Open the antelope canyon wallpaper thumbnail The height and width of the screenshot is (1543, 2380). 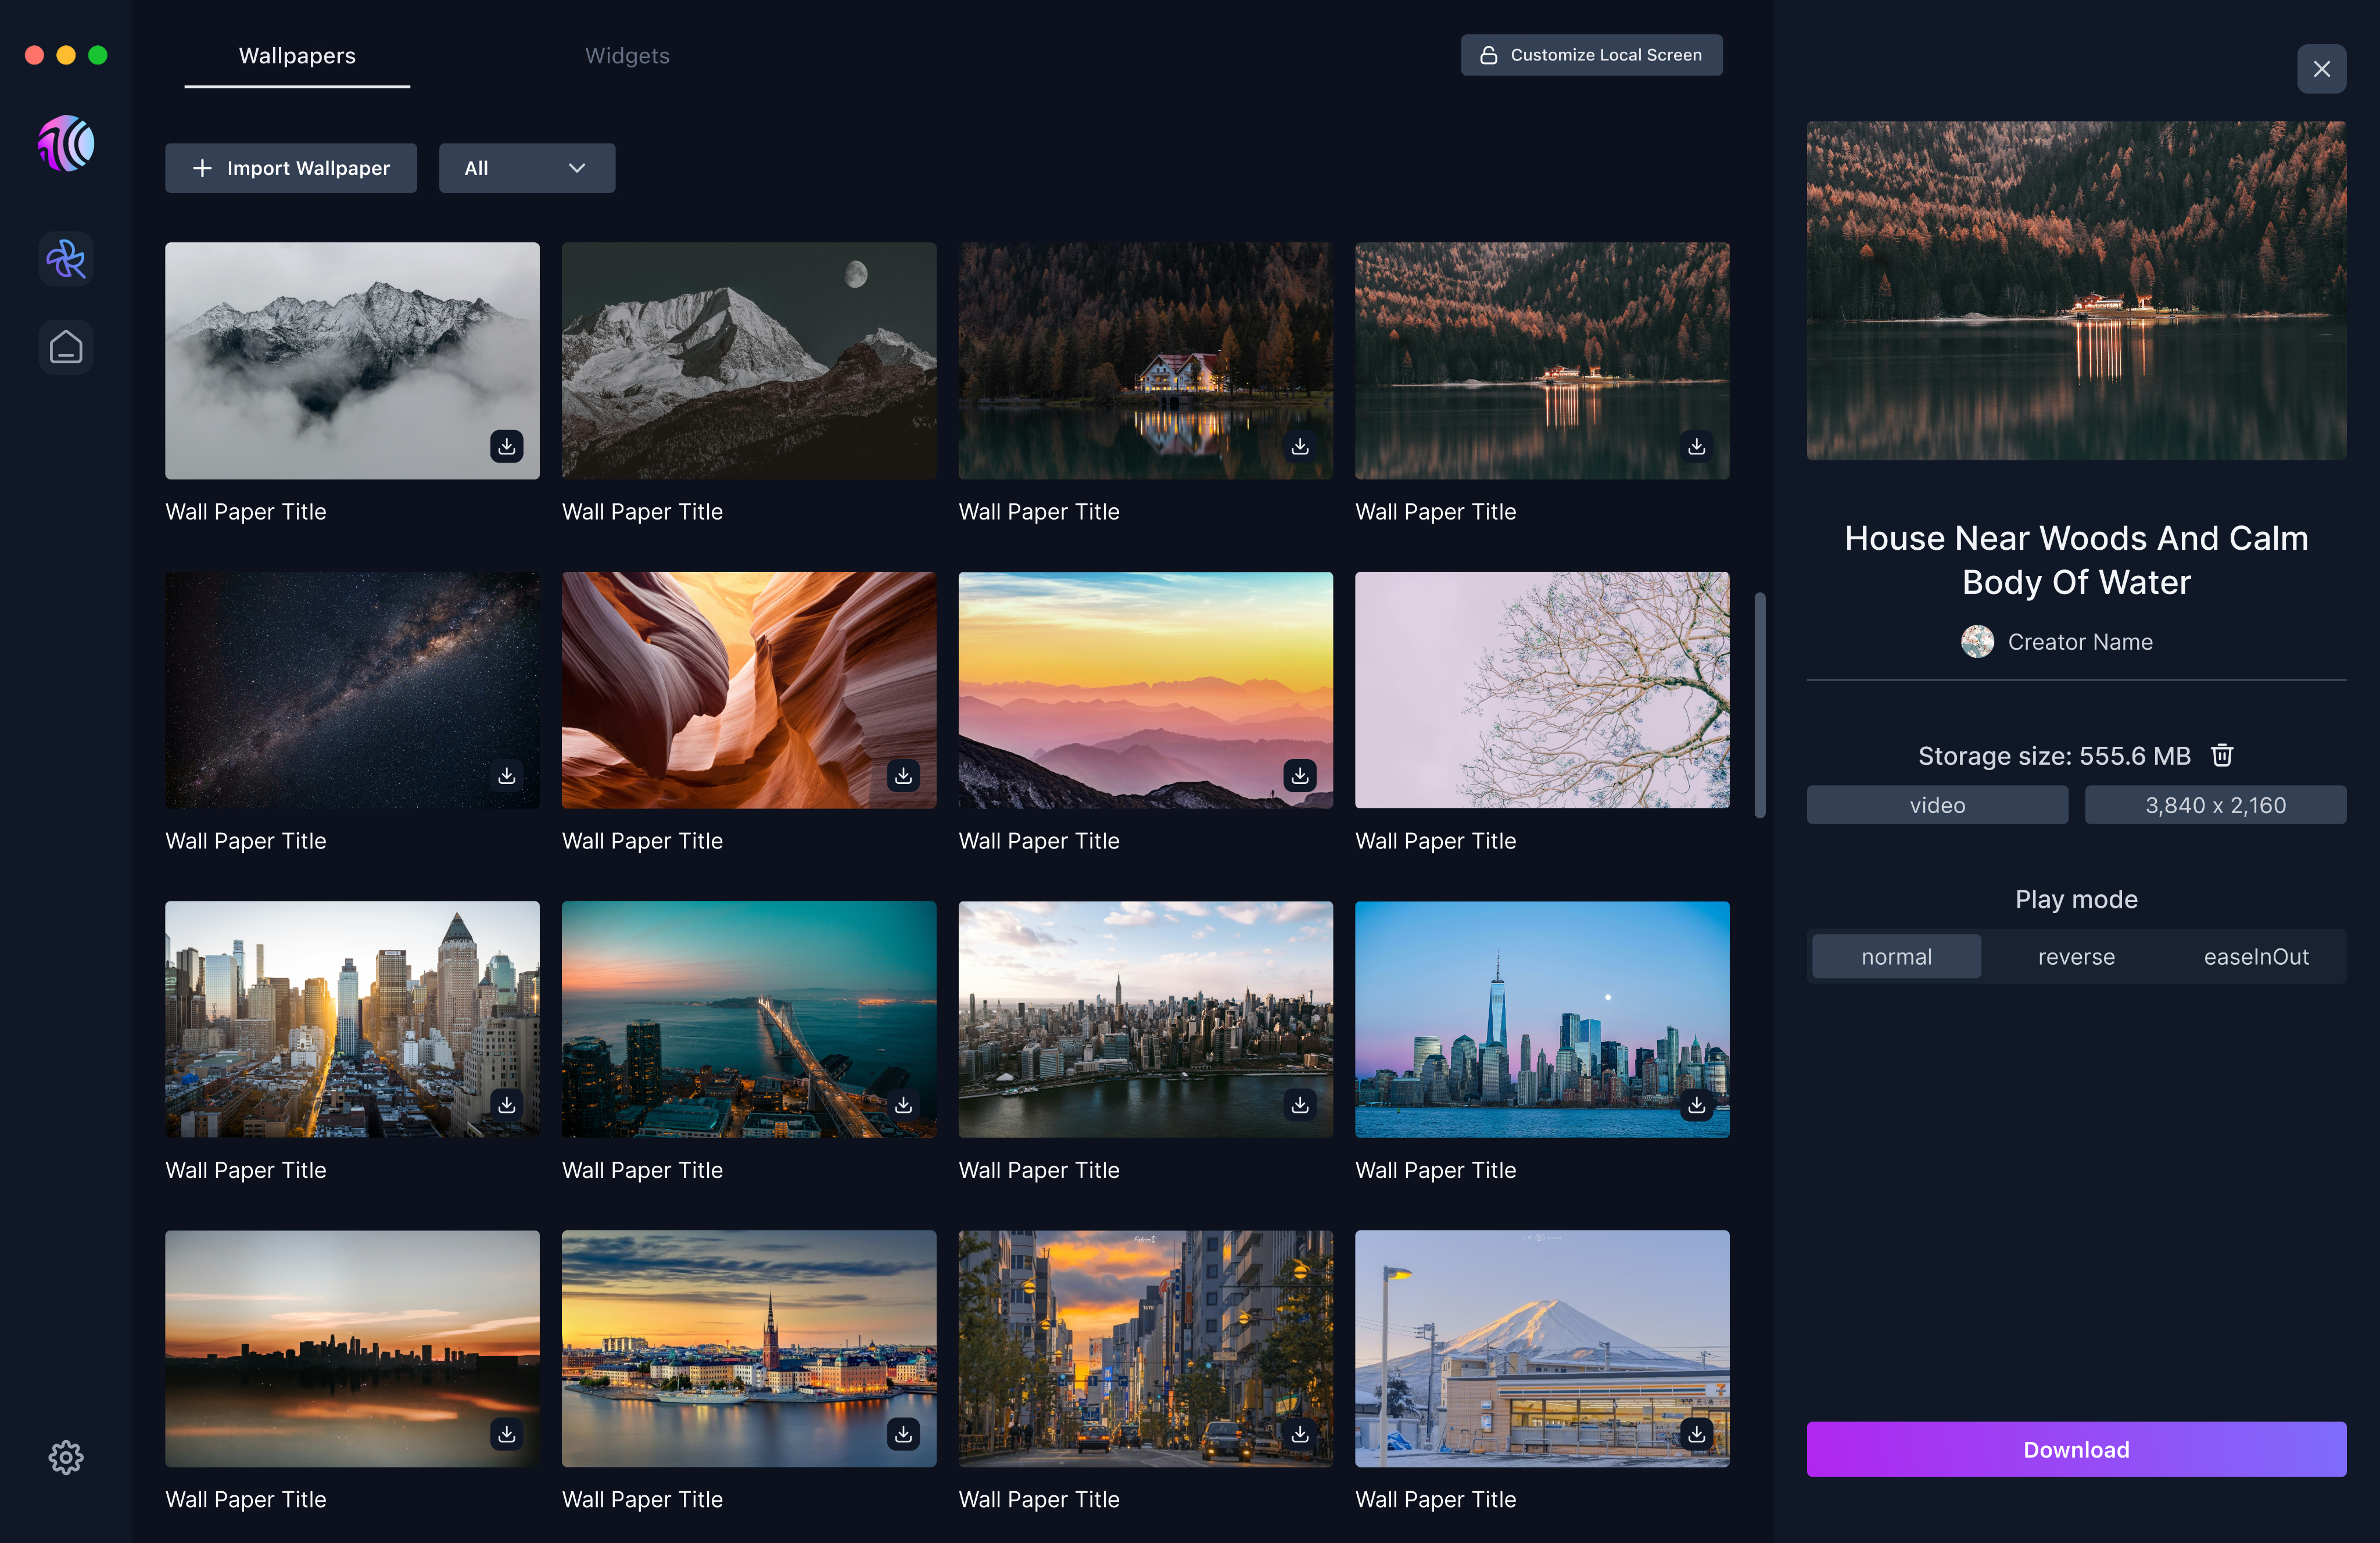(x=748, y=689)
